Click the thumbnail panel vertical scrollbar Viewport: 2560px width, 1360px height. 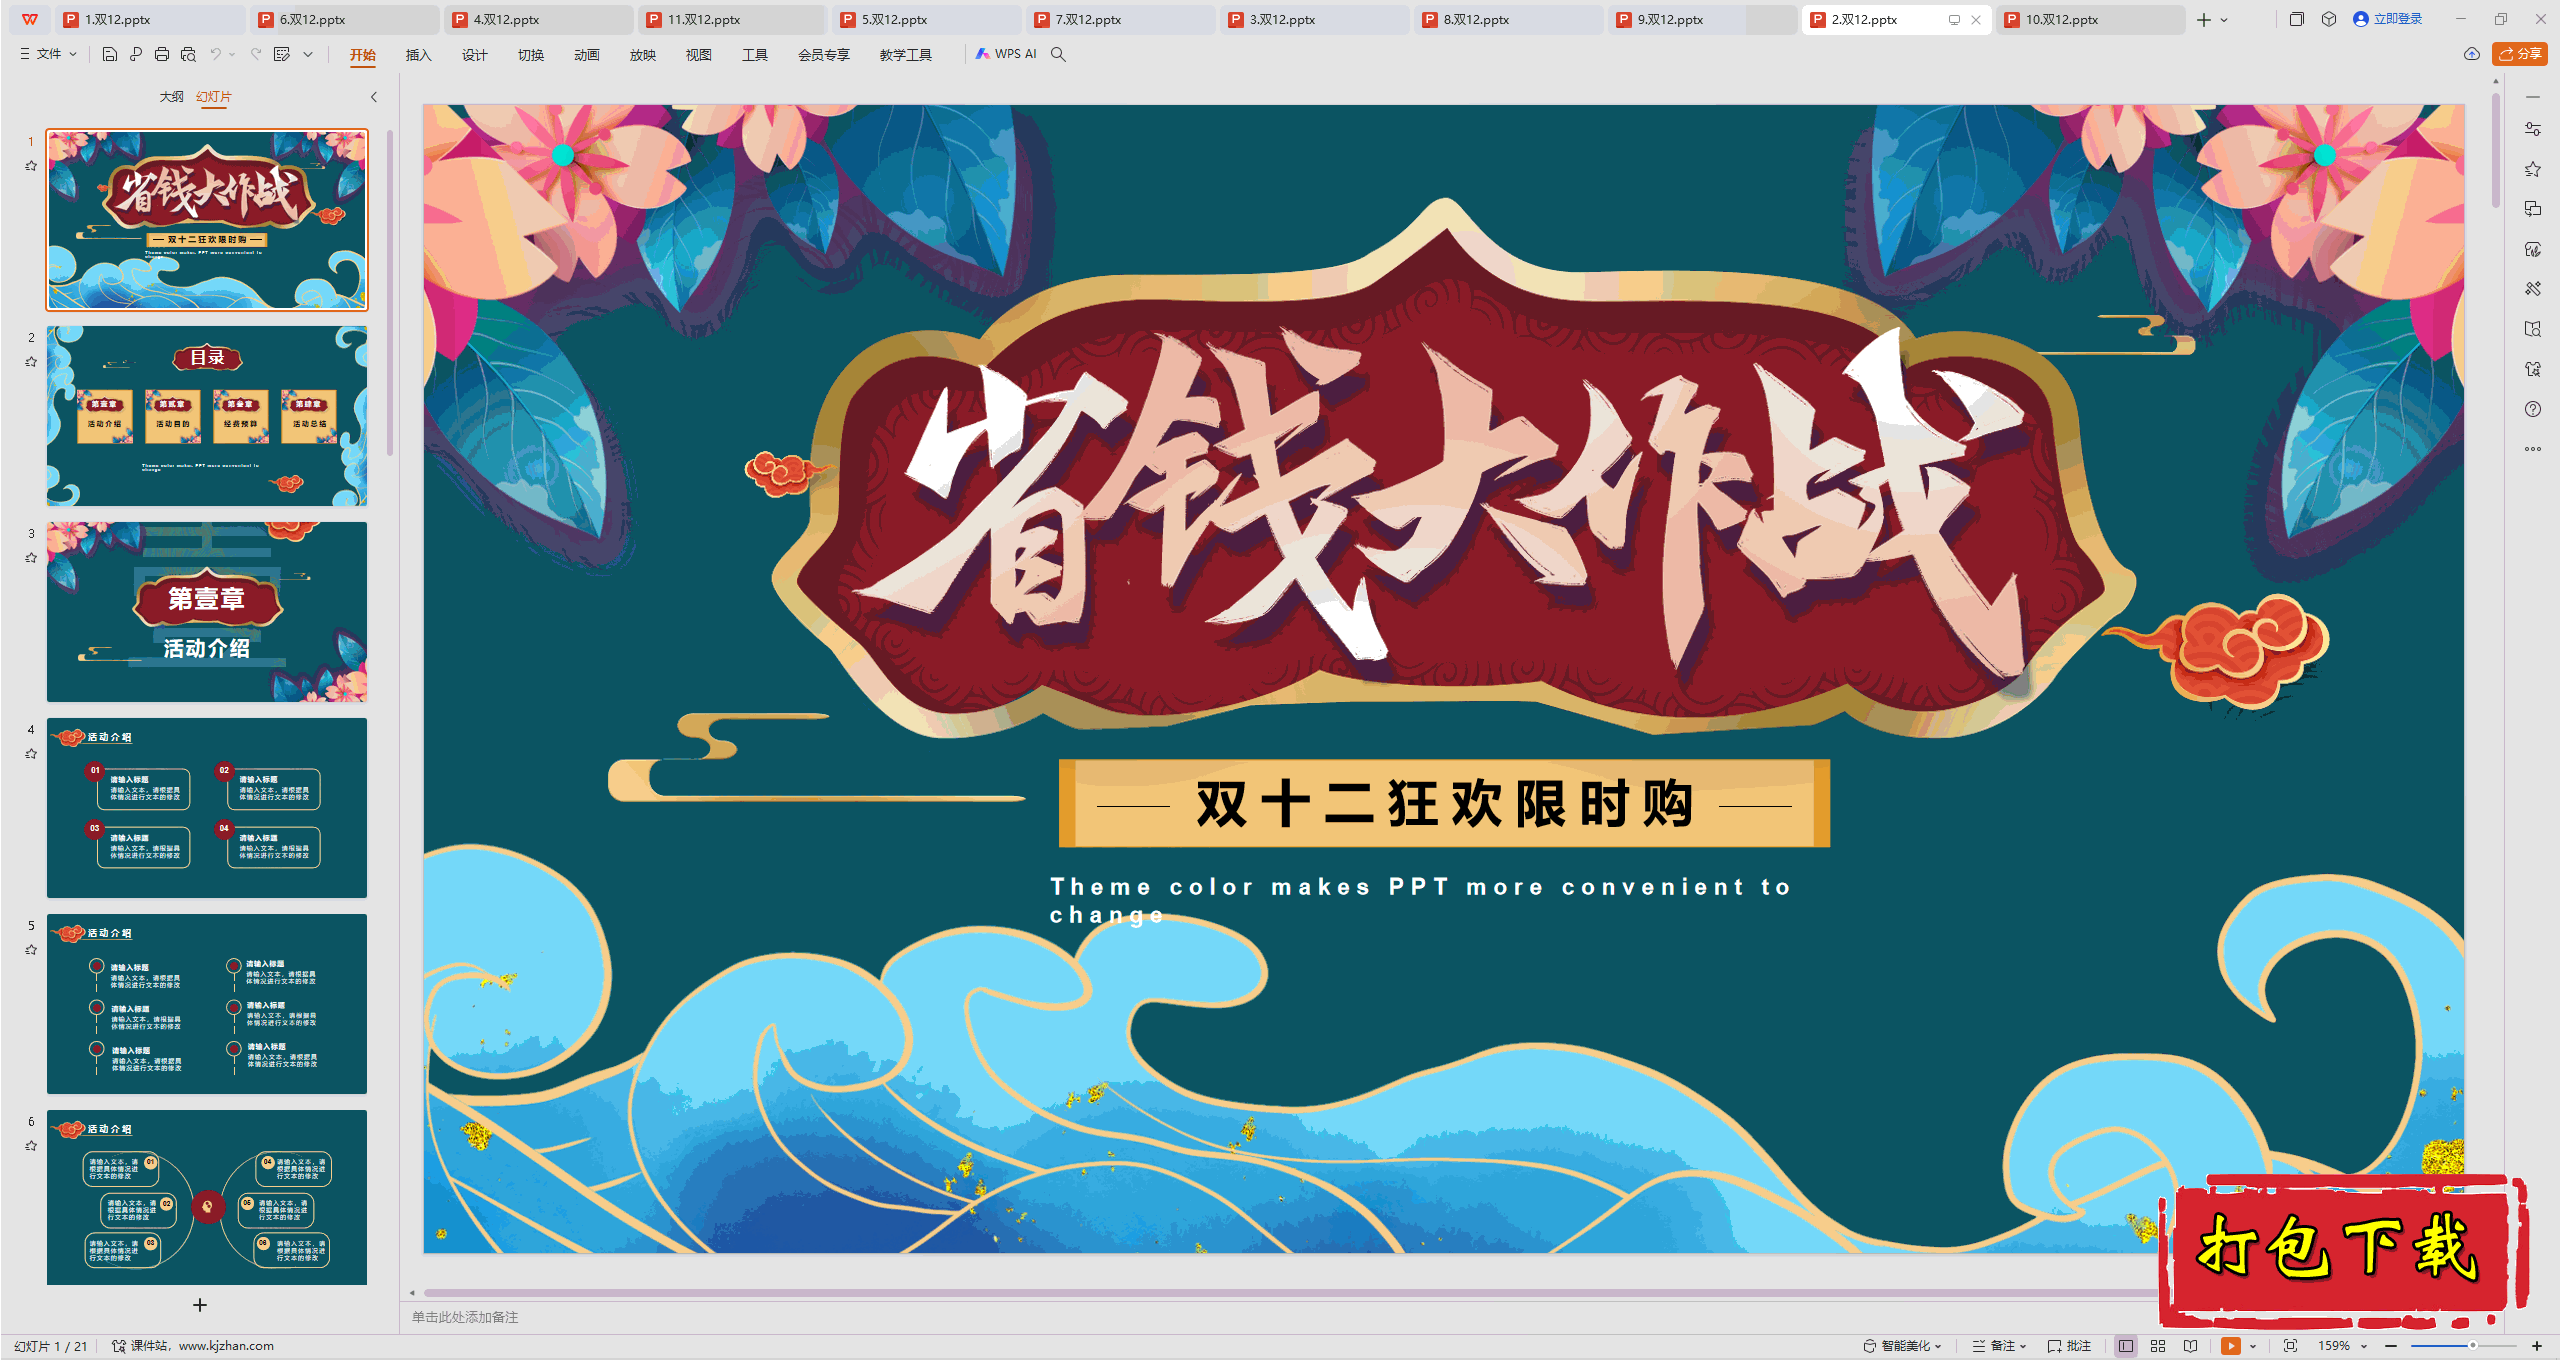click(390, 293)
